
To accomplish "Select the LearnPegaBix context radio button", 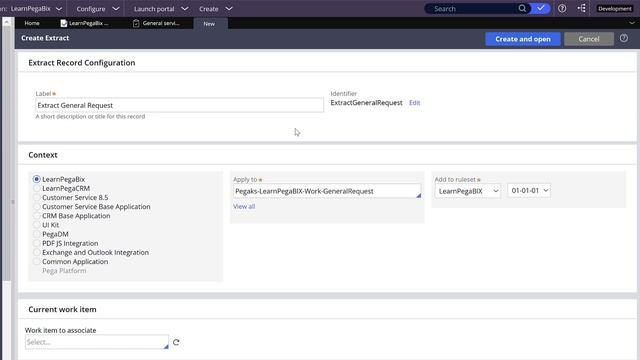I will point(36,179).
